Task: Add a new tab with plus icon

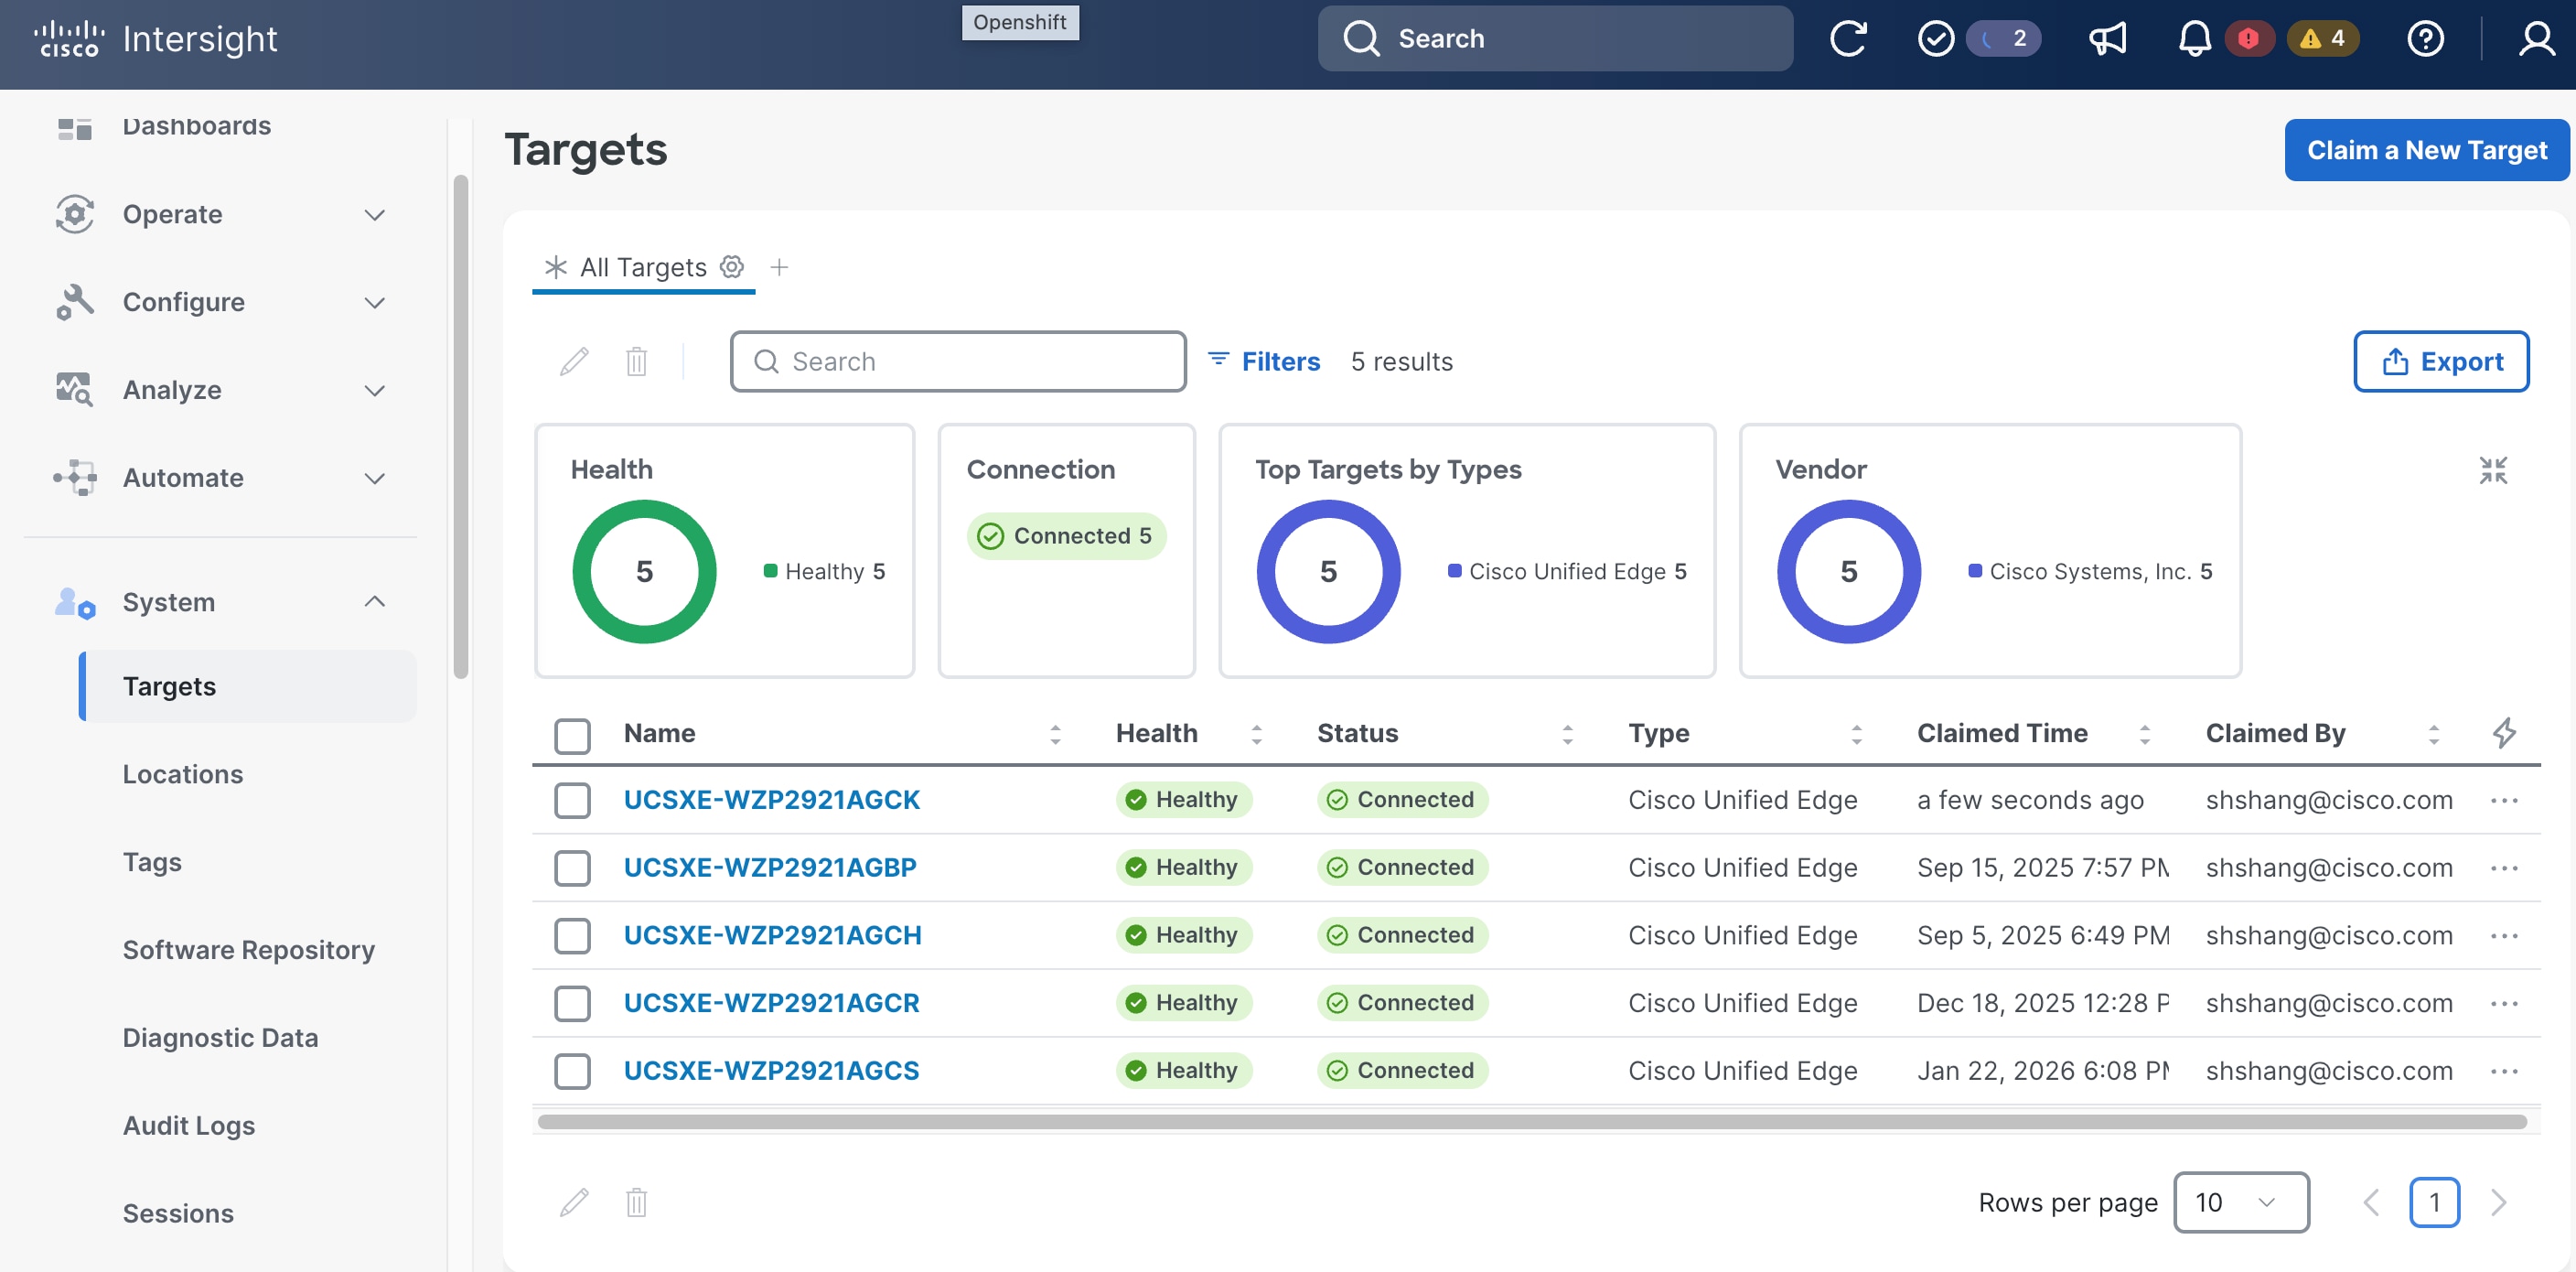Action: [x=779, y=267]
